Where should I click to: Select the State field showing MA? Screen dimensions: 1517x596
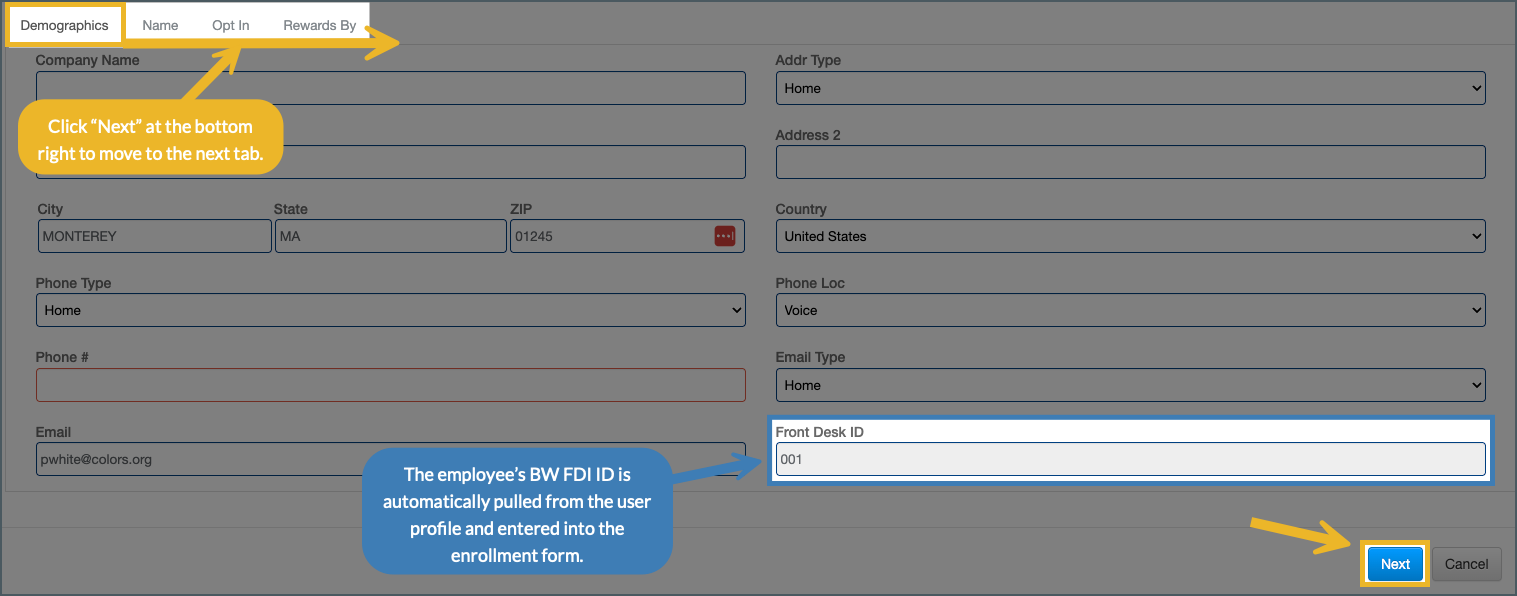(x=390, y=236)
